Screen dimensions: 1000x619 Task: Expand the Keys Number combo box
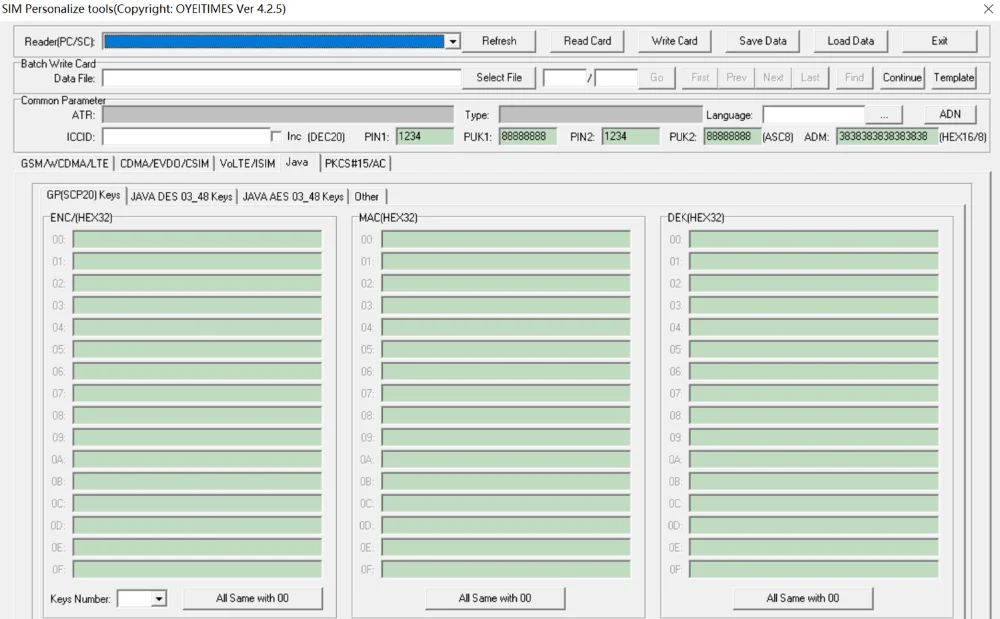coord(159,599)
